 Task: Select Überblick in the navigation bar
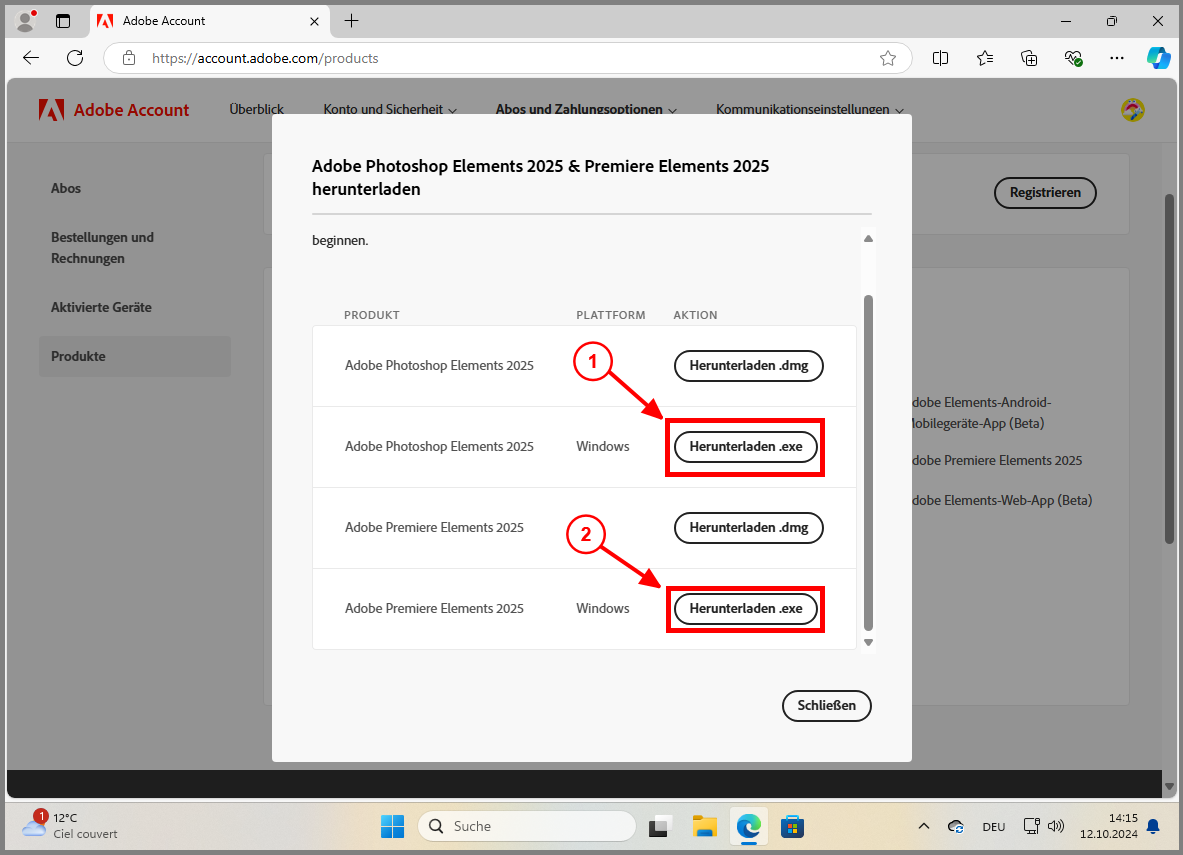click(256, 110)
